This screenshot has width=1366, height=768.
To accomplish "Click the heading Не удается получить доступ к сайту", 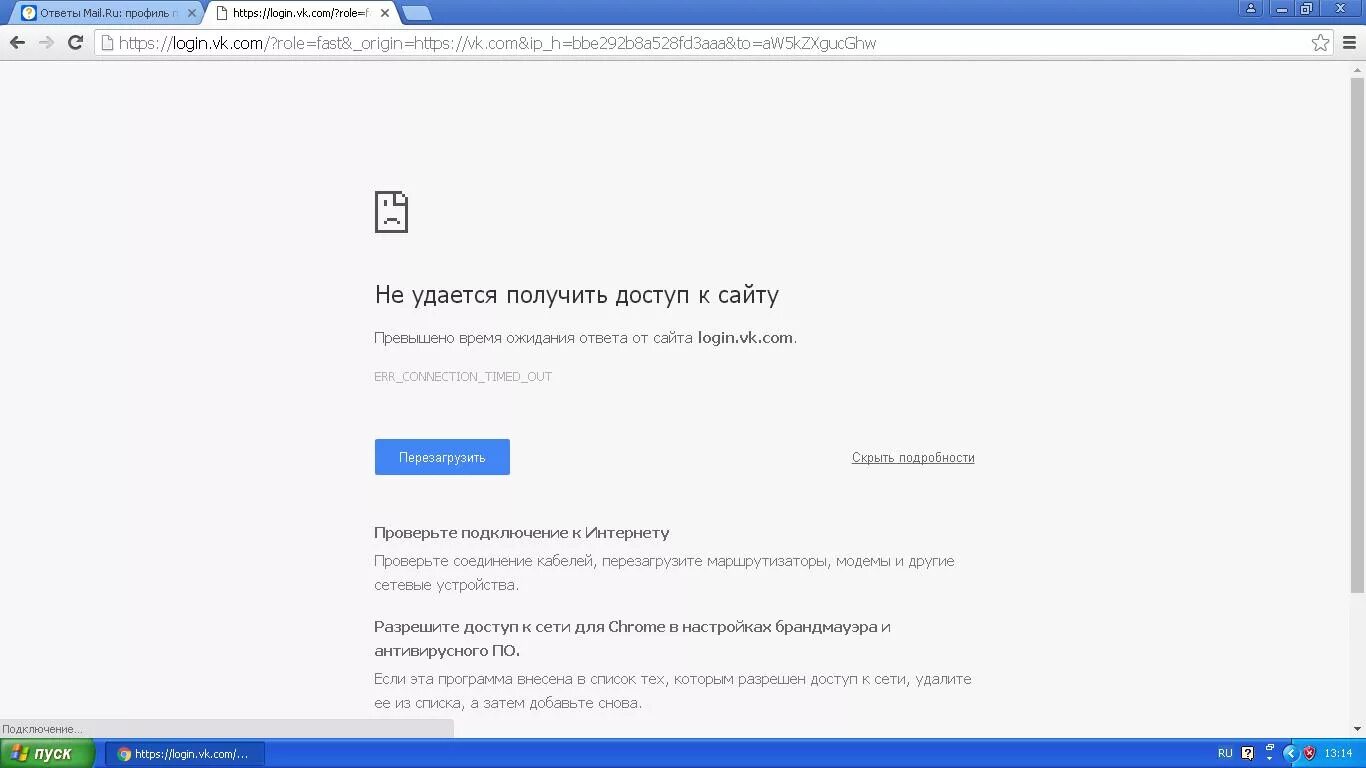I will click(576, 295).
